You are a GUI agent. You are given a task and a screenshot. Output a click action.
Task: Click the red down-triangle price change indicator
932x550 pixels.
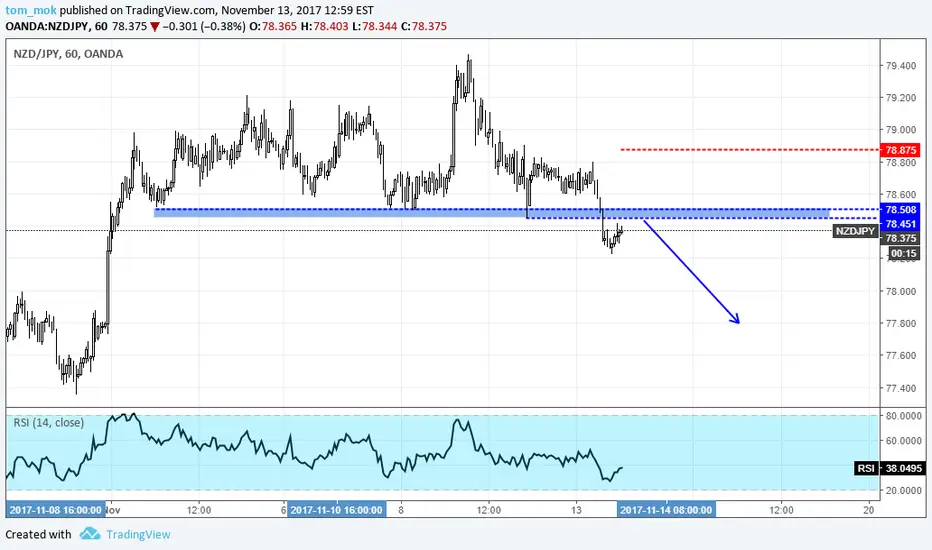point(155,27)
